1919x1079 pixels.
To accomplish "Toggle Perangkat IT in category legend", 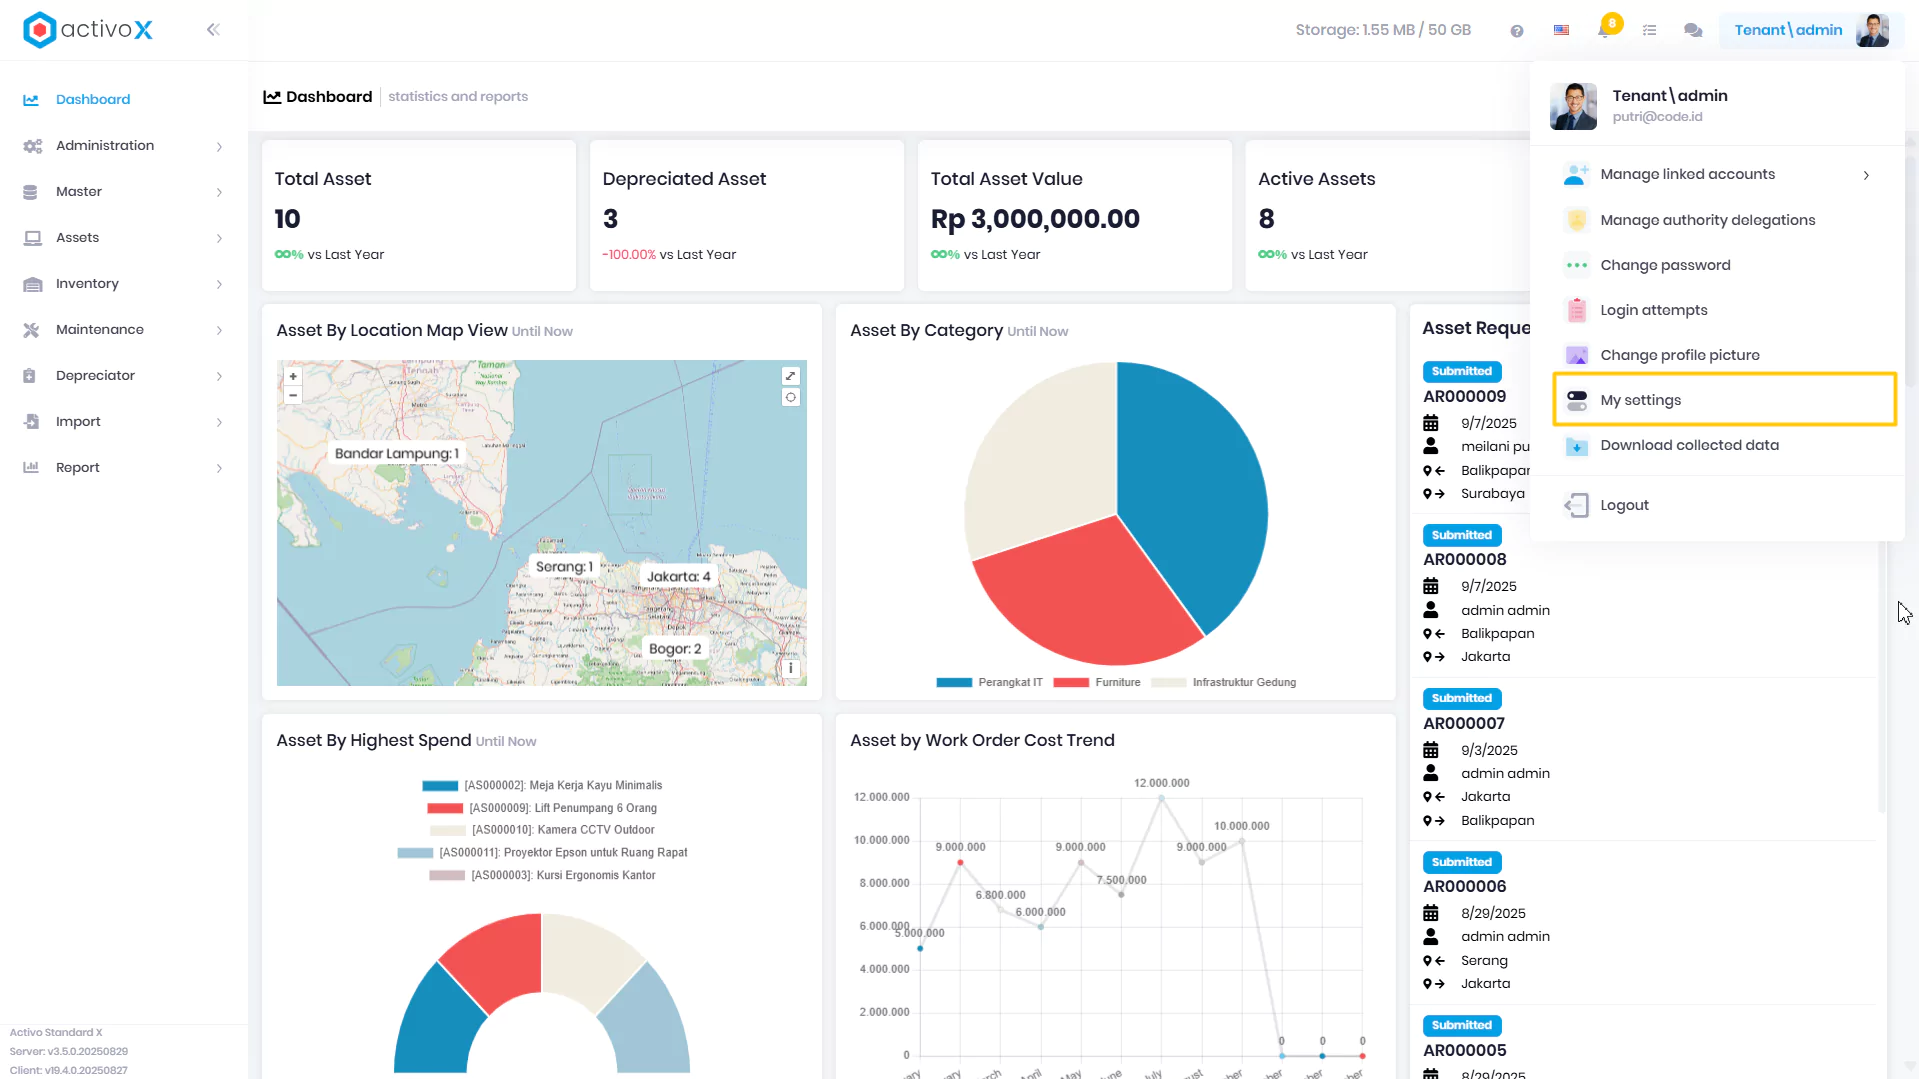I will [989, 683].
